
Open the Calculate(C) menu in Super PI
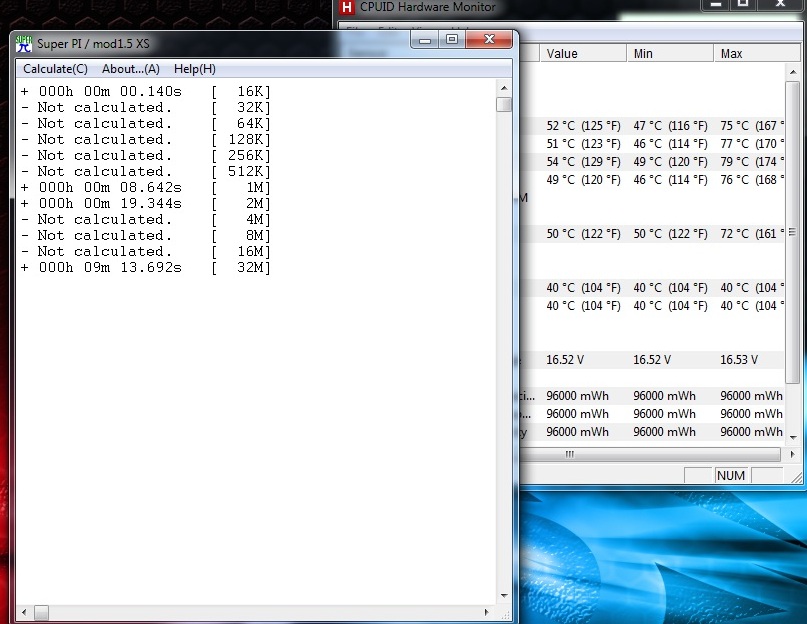[55, 69]
